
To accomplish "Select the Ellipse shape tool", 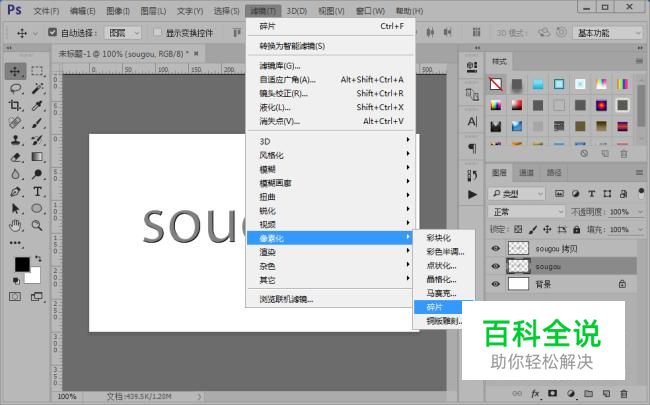I will point(37,209).
